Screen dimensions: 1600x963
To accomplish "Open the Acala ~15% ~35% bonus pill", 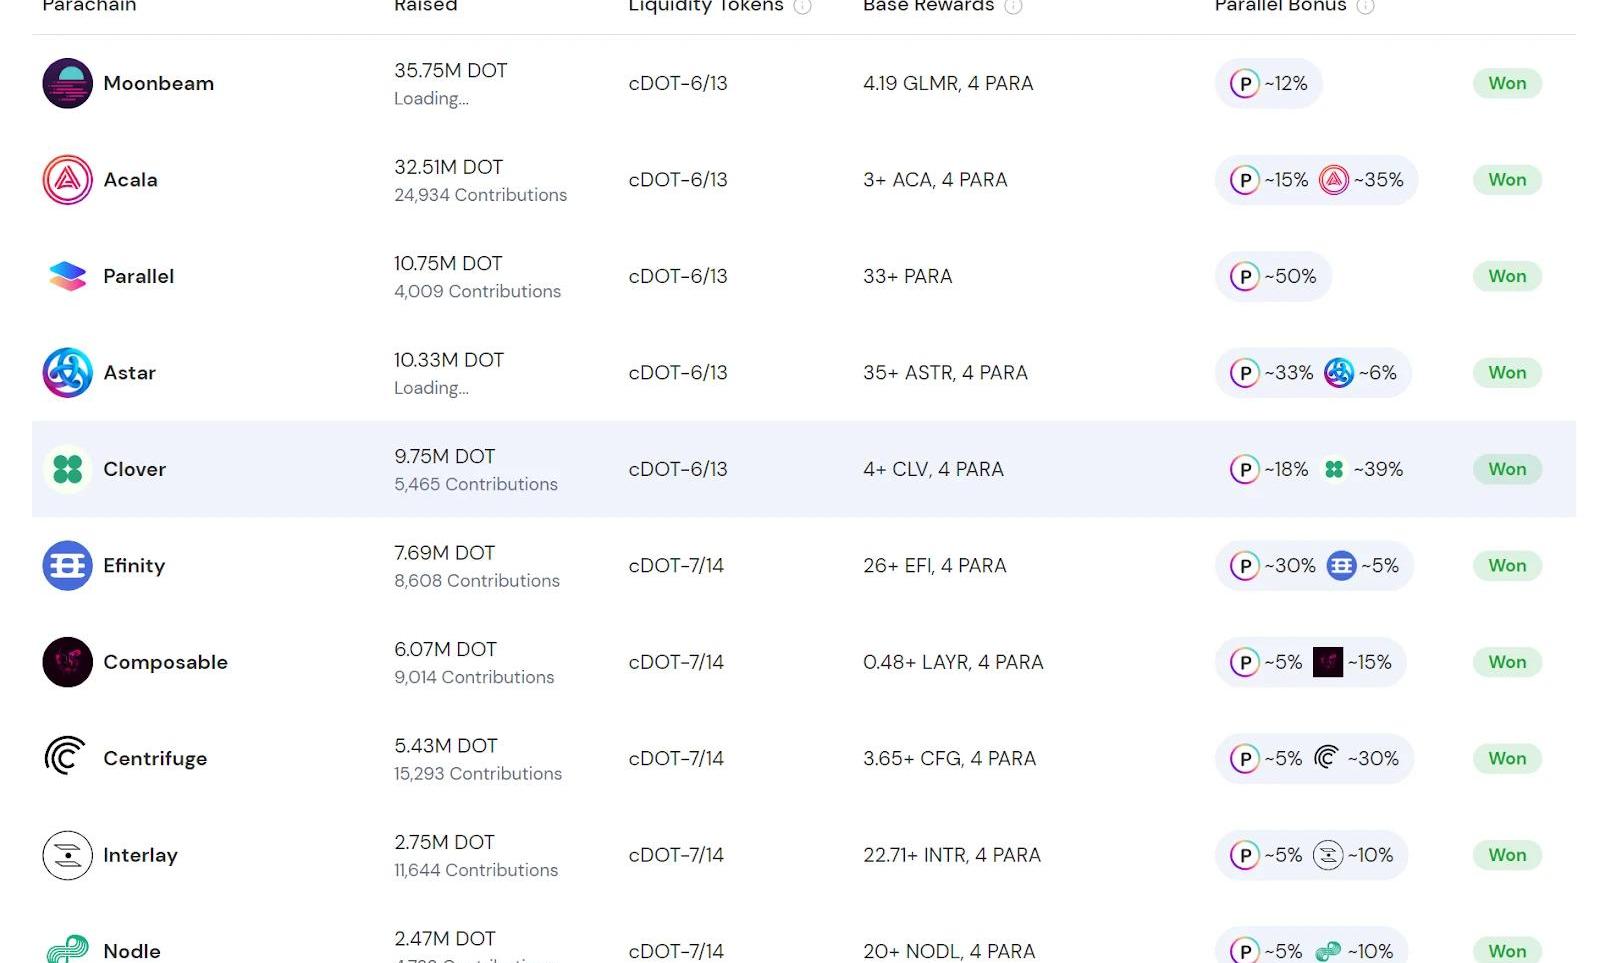I will (x=1316, y=180).
